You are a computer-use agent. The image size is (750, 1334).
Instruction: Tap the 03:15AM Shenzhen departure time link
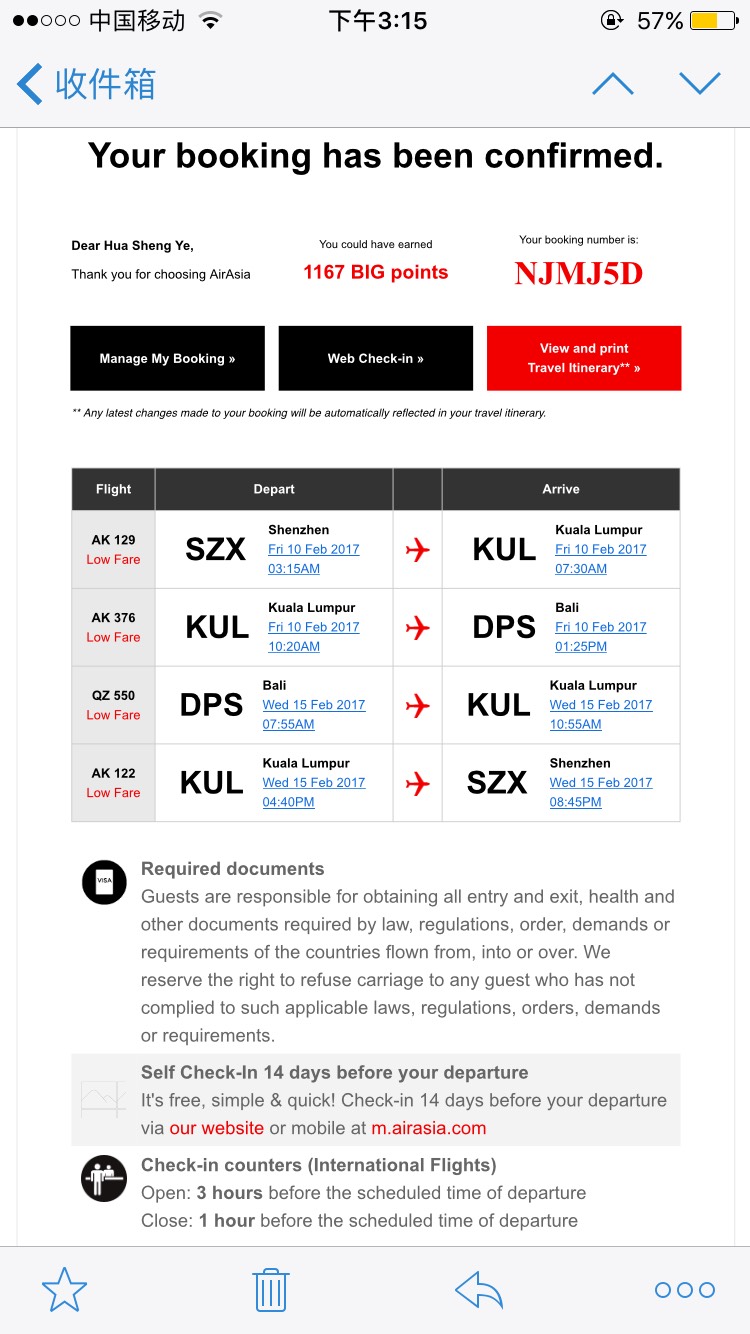[x=294, y=568]
